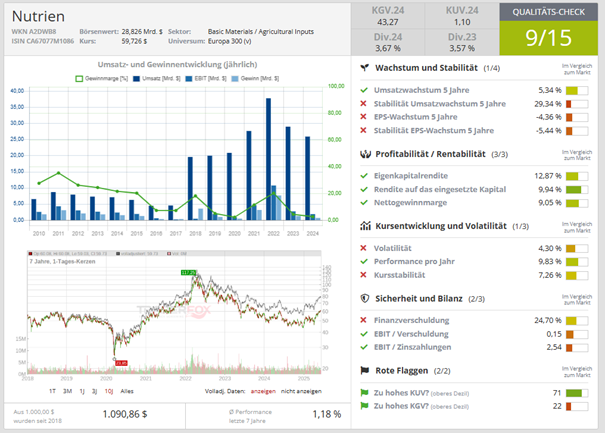Click the Div.23 value 3,57 %

[x=462, y=48]
